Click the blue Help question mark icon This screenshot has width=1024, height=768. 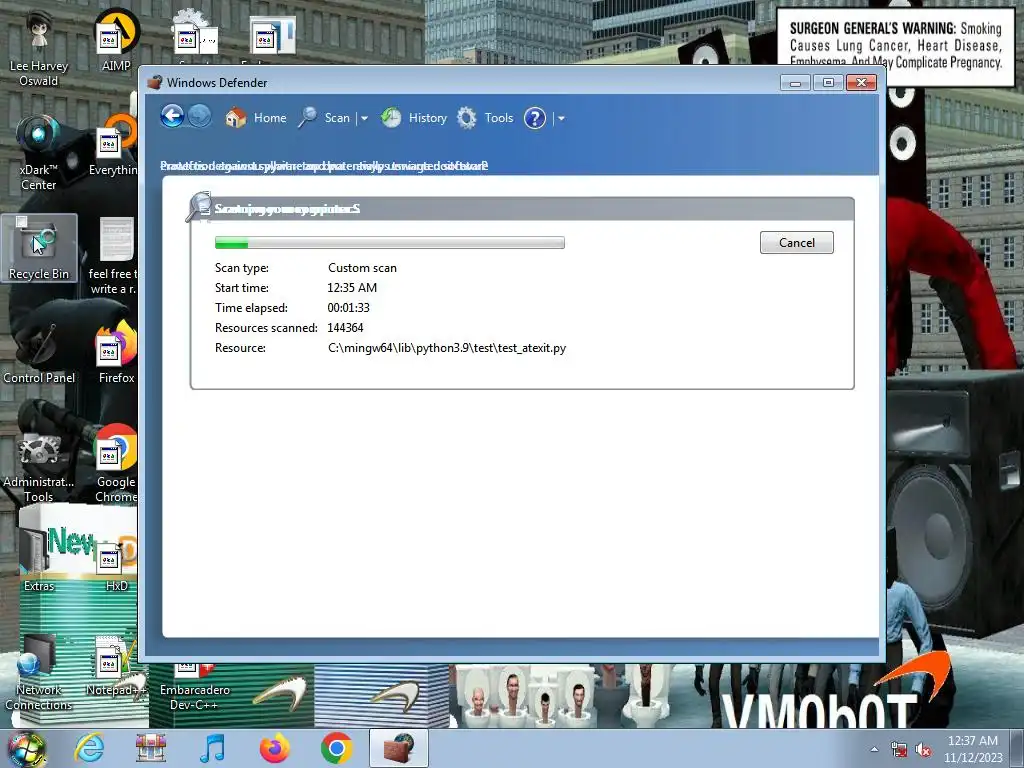(535, 118)
